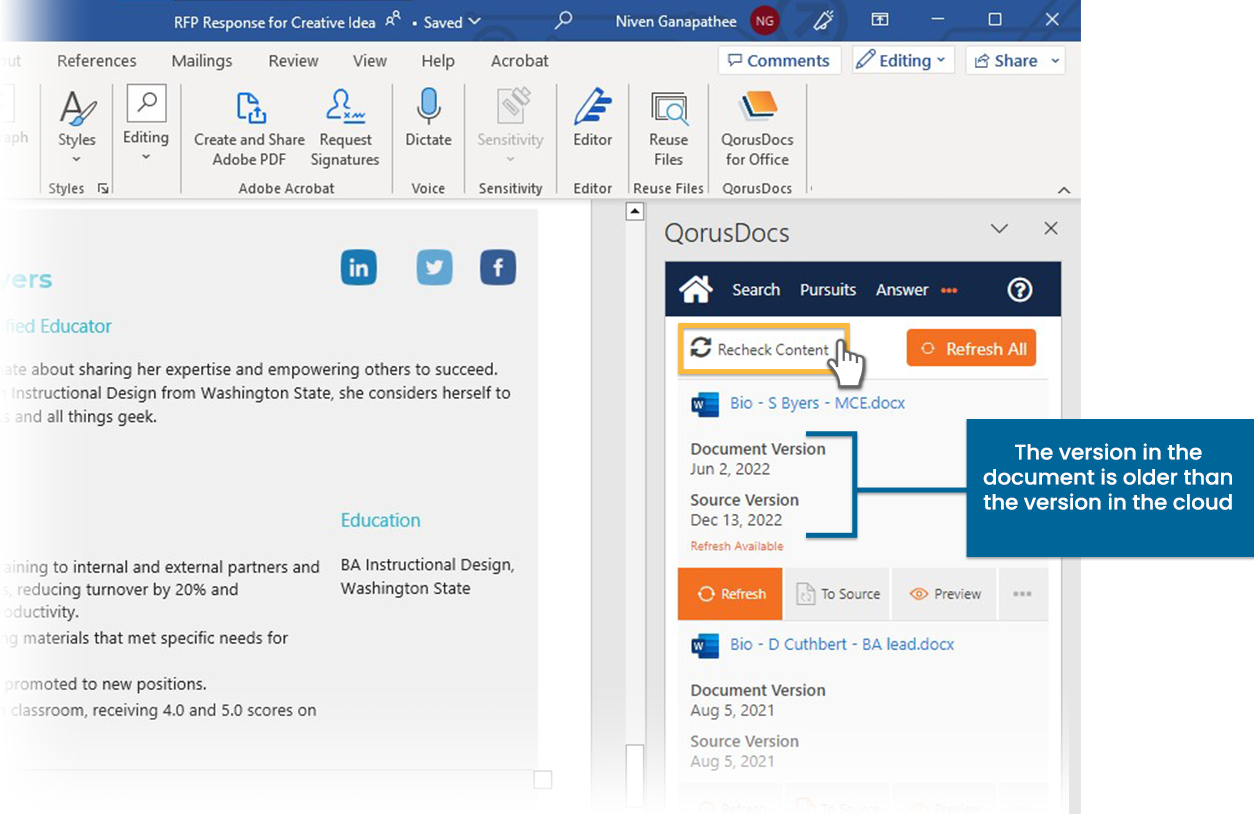Open the Mailings tab
This screenshot has height=814, width=1254.
pyautogui.click(x=202, y=60)
